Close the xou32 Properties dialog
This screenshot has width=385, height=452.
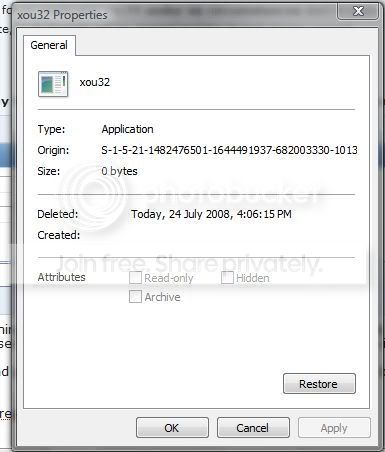358,11
